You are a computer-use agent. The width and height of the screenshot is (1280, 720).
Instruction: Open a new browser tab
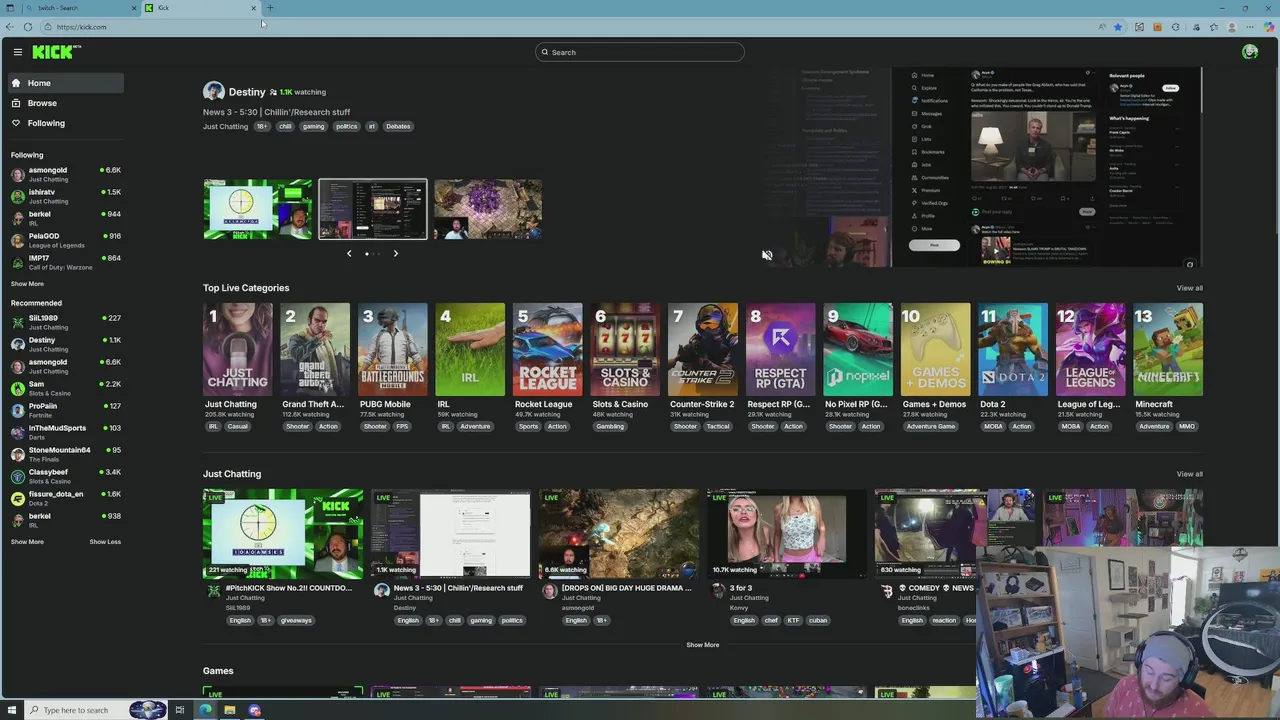tap(270, 8)
